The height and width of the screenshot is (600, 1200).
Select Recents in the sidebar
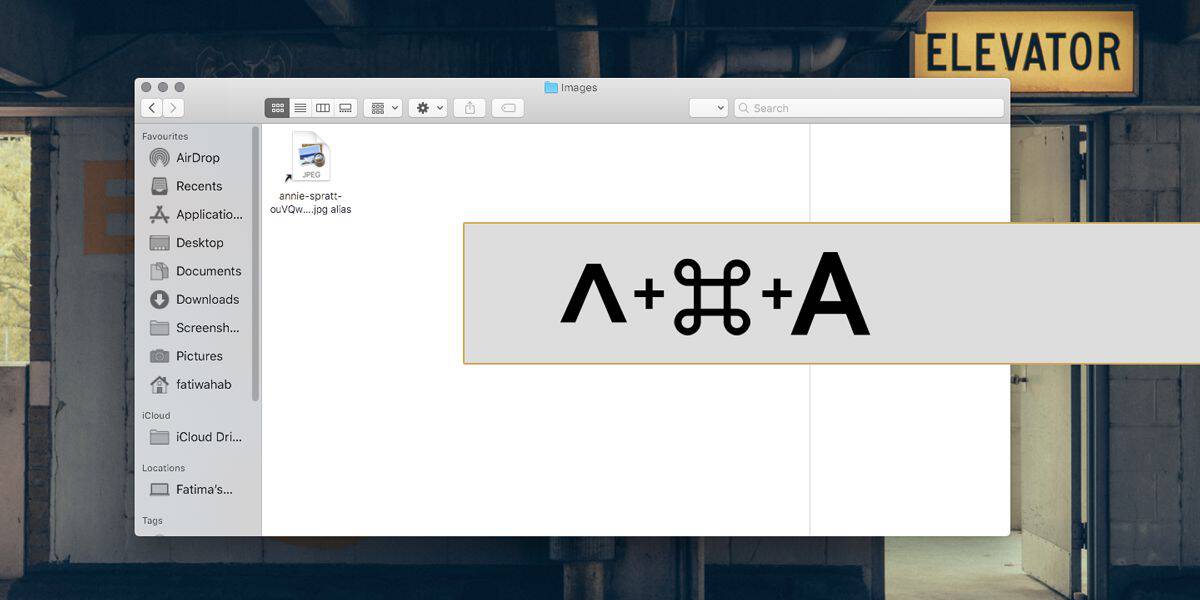pyautogui.click(x=196, y=186)
